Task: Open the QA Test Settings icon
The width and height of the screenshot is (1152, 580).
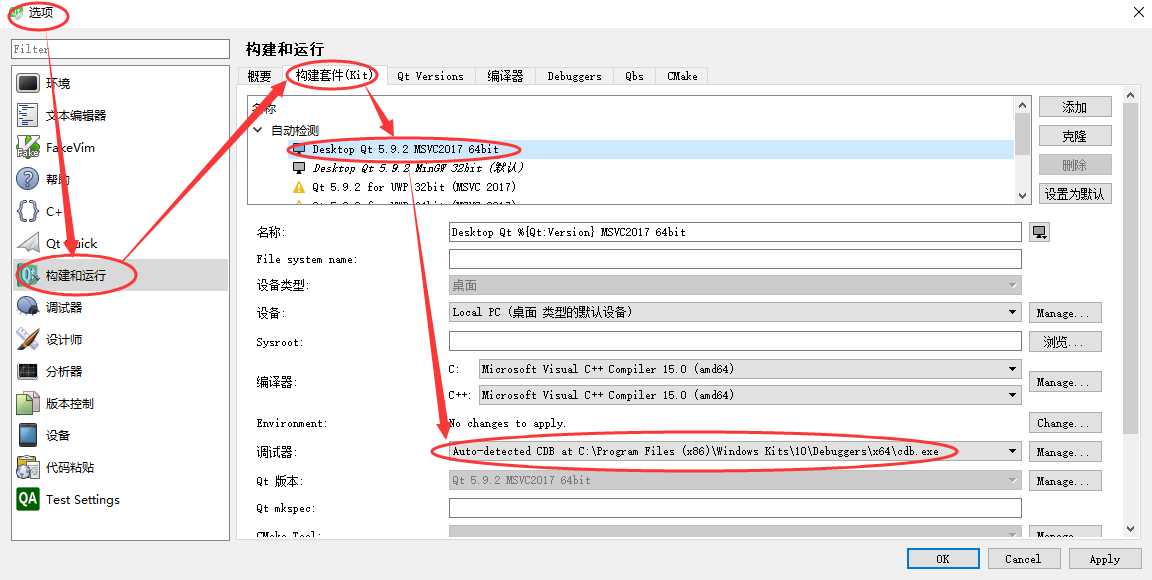Action: tap(28, 499)
